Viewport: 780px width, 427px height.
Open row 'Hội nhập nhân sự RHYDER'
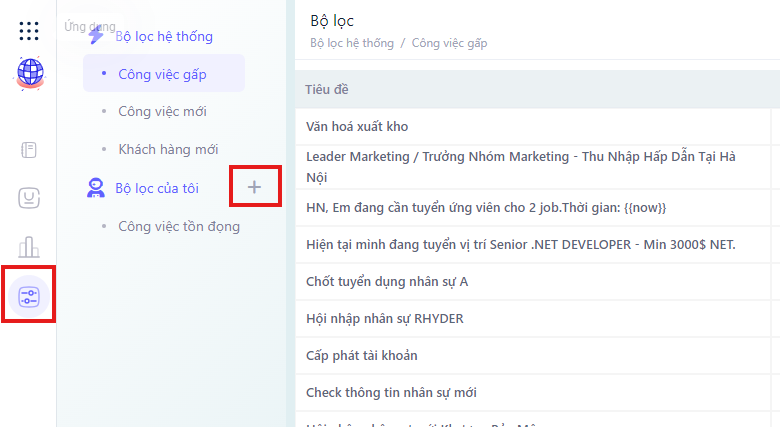click(533, 319)
